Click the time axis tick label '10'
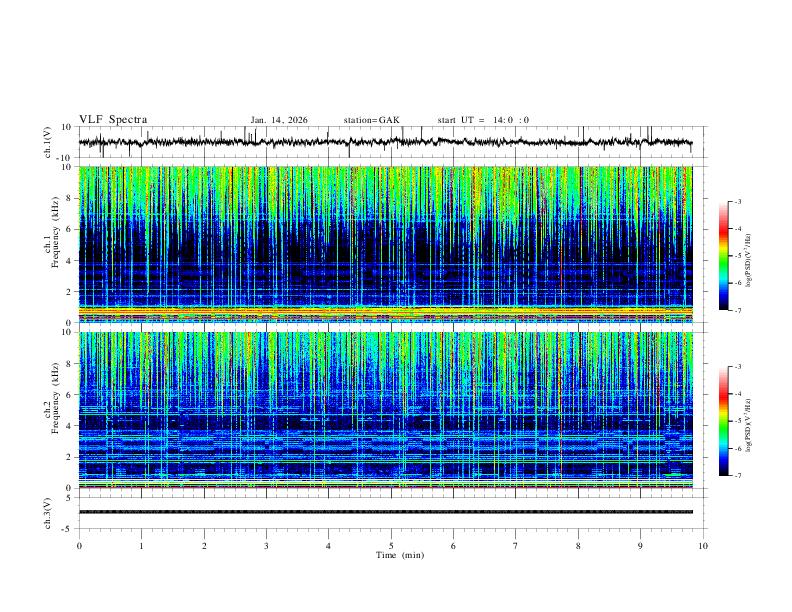The height and width of the screenshot is (612, 792). pos(703,546)
